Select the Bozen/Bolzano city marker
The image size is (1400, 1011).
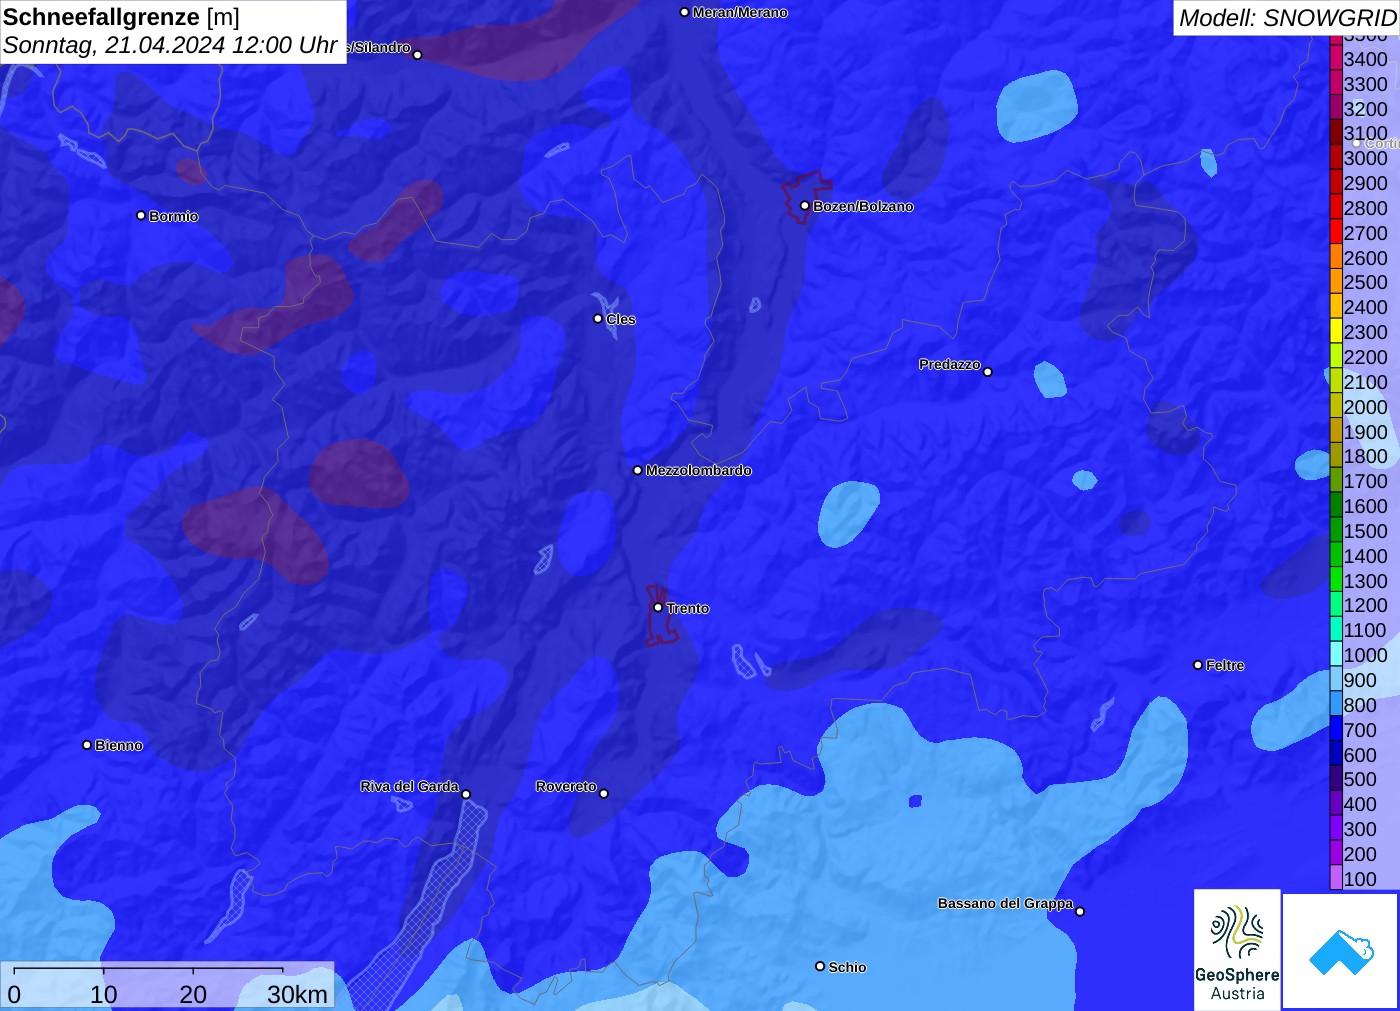click(804, 206)
